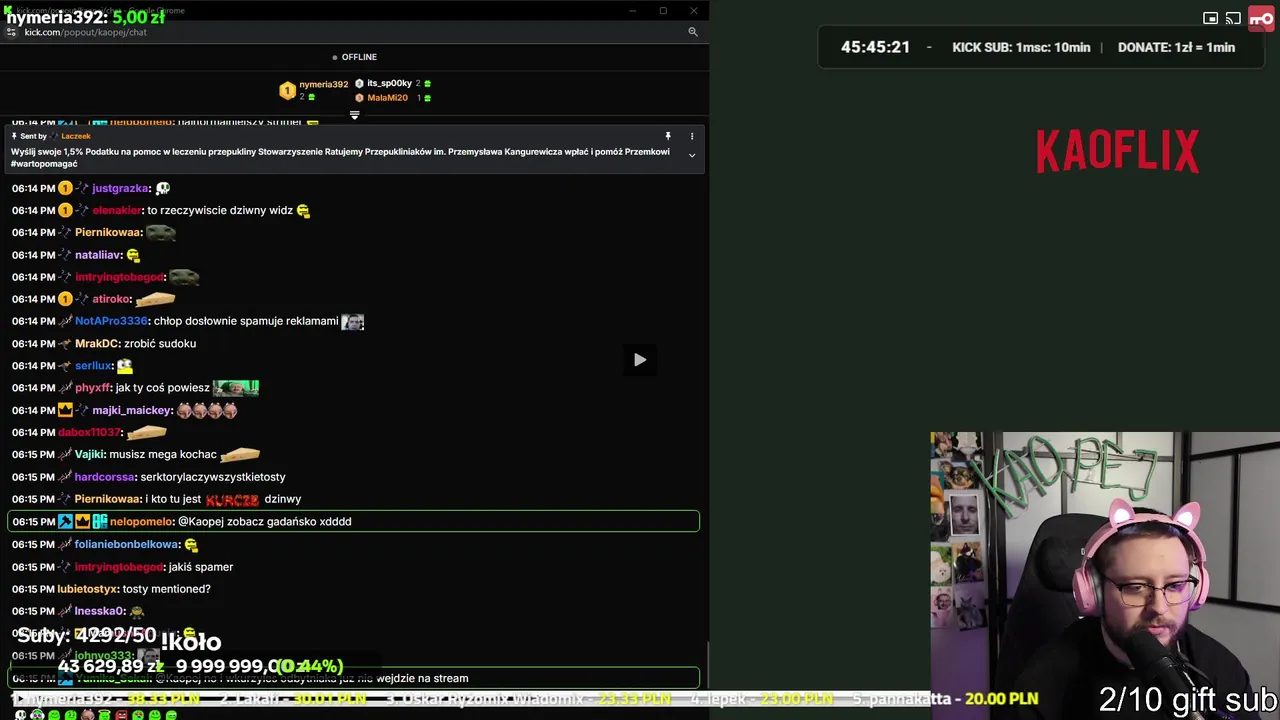Open the zoom magnifier in the address bar
Viewport: 1280px width, 720px height.
click(x=692, y=32)
